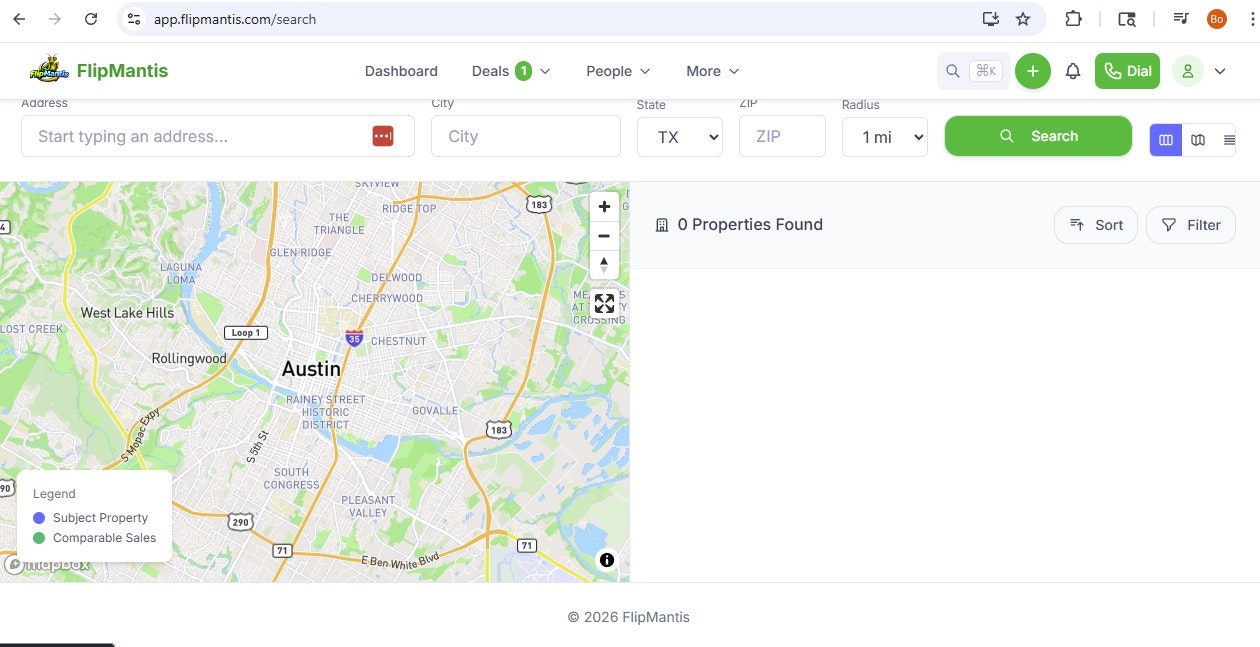Click the zoom-in control on the map
The image size is (1260, 647).
[x=604, y=206]
